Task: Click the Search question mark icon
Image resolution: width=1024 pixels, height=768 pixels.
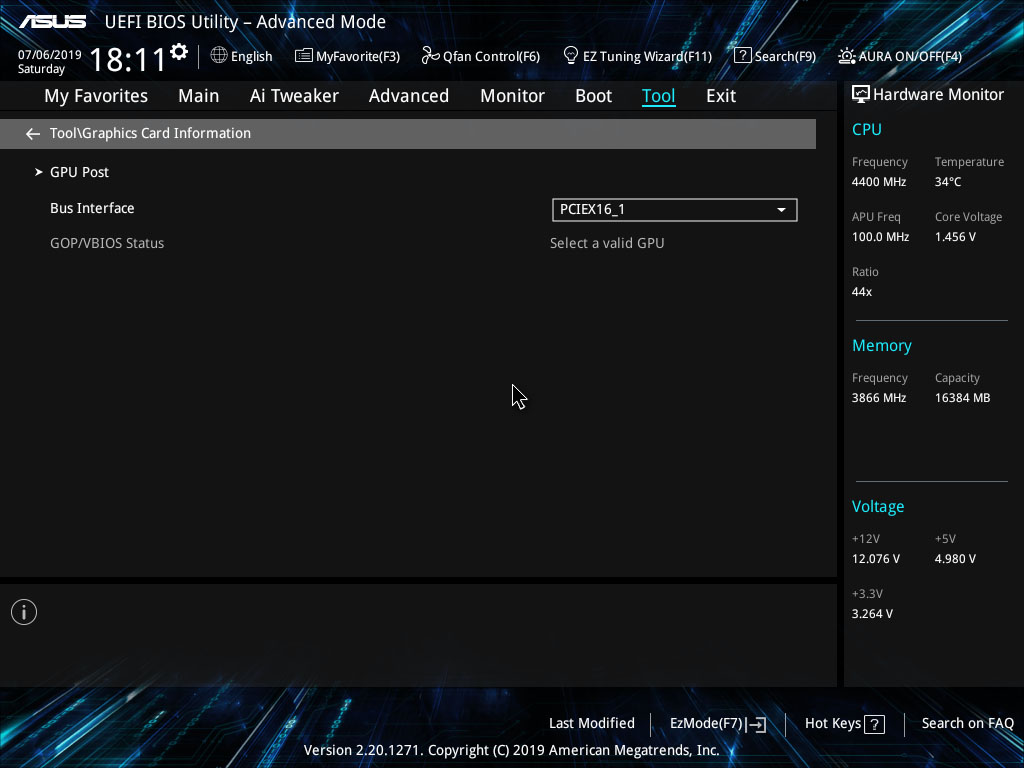Action: point(743,56)
